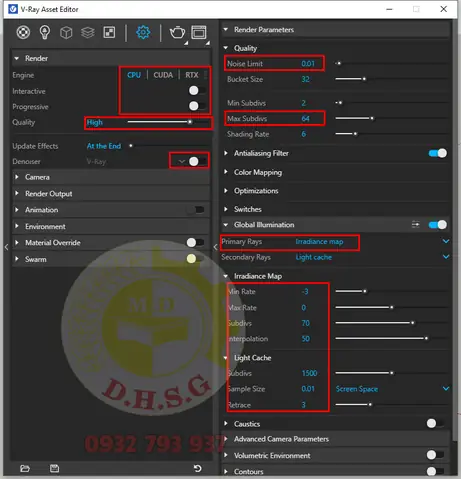Select the RTX engine option
Screen dimensions: 461x479
click(x=192, y=75)
